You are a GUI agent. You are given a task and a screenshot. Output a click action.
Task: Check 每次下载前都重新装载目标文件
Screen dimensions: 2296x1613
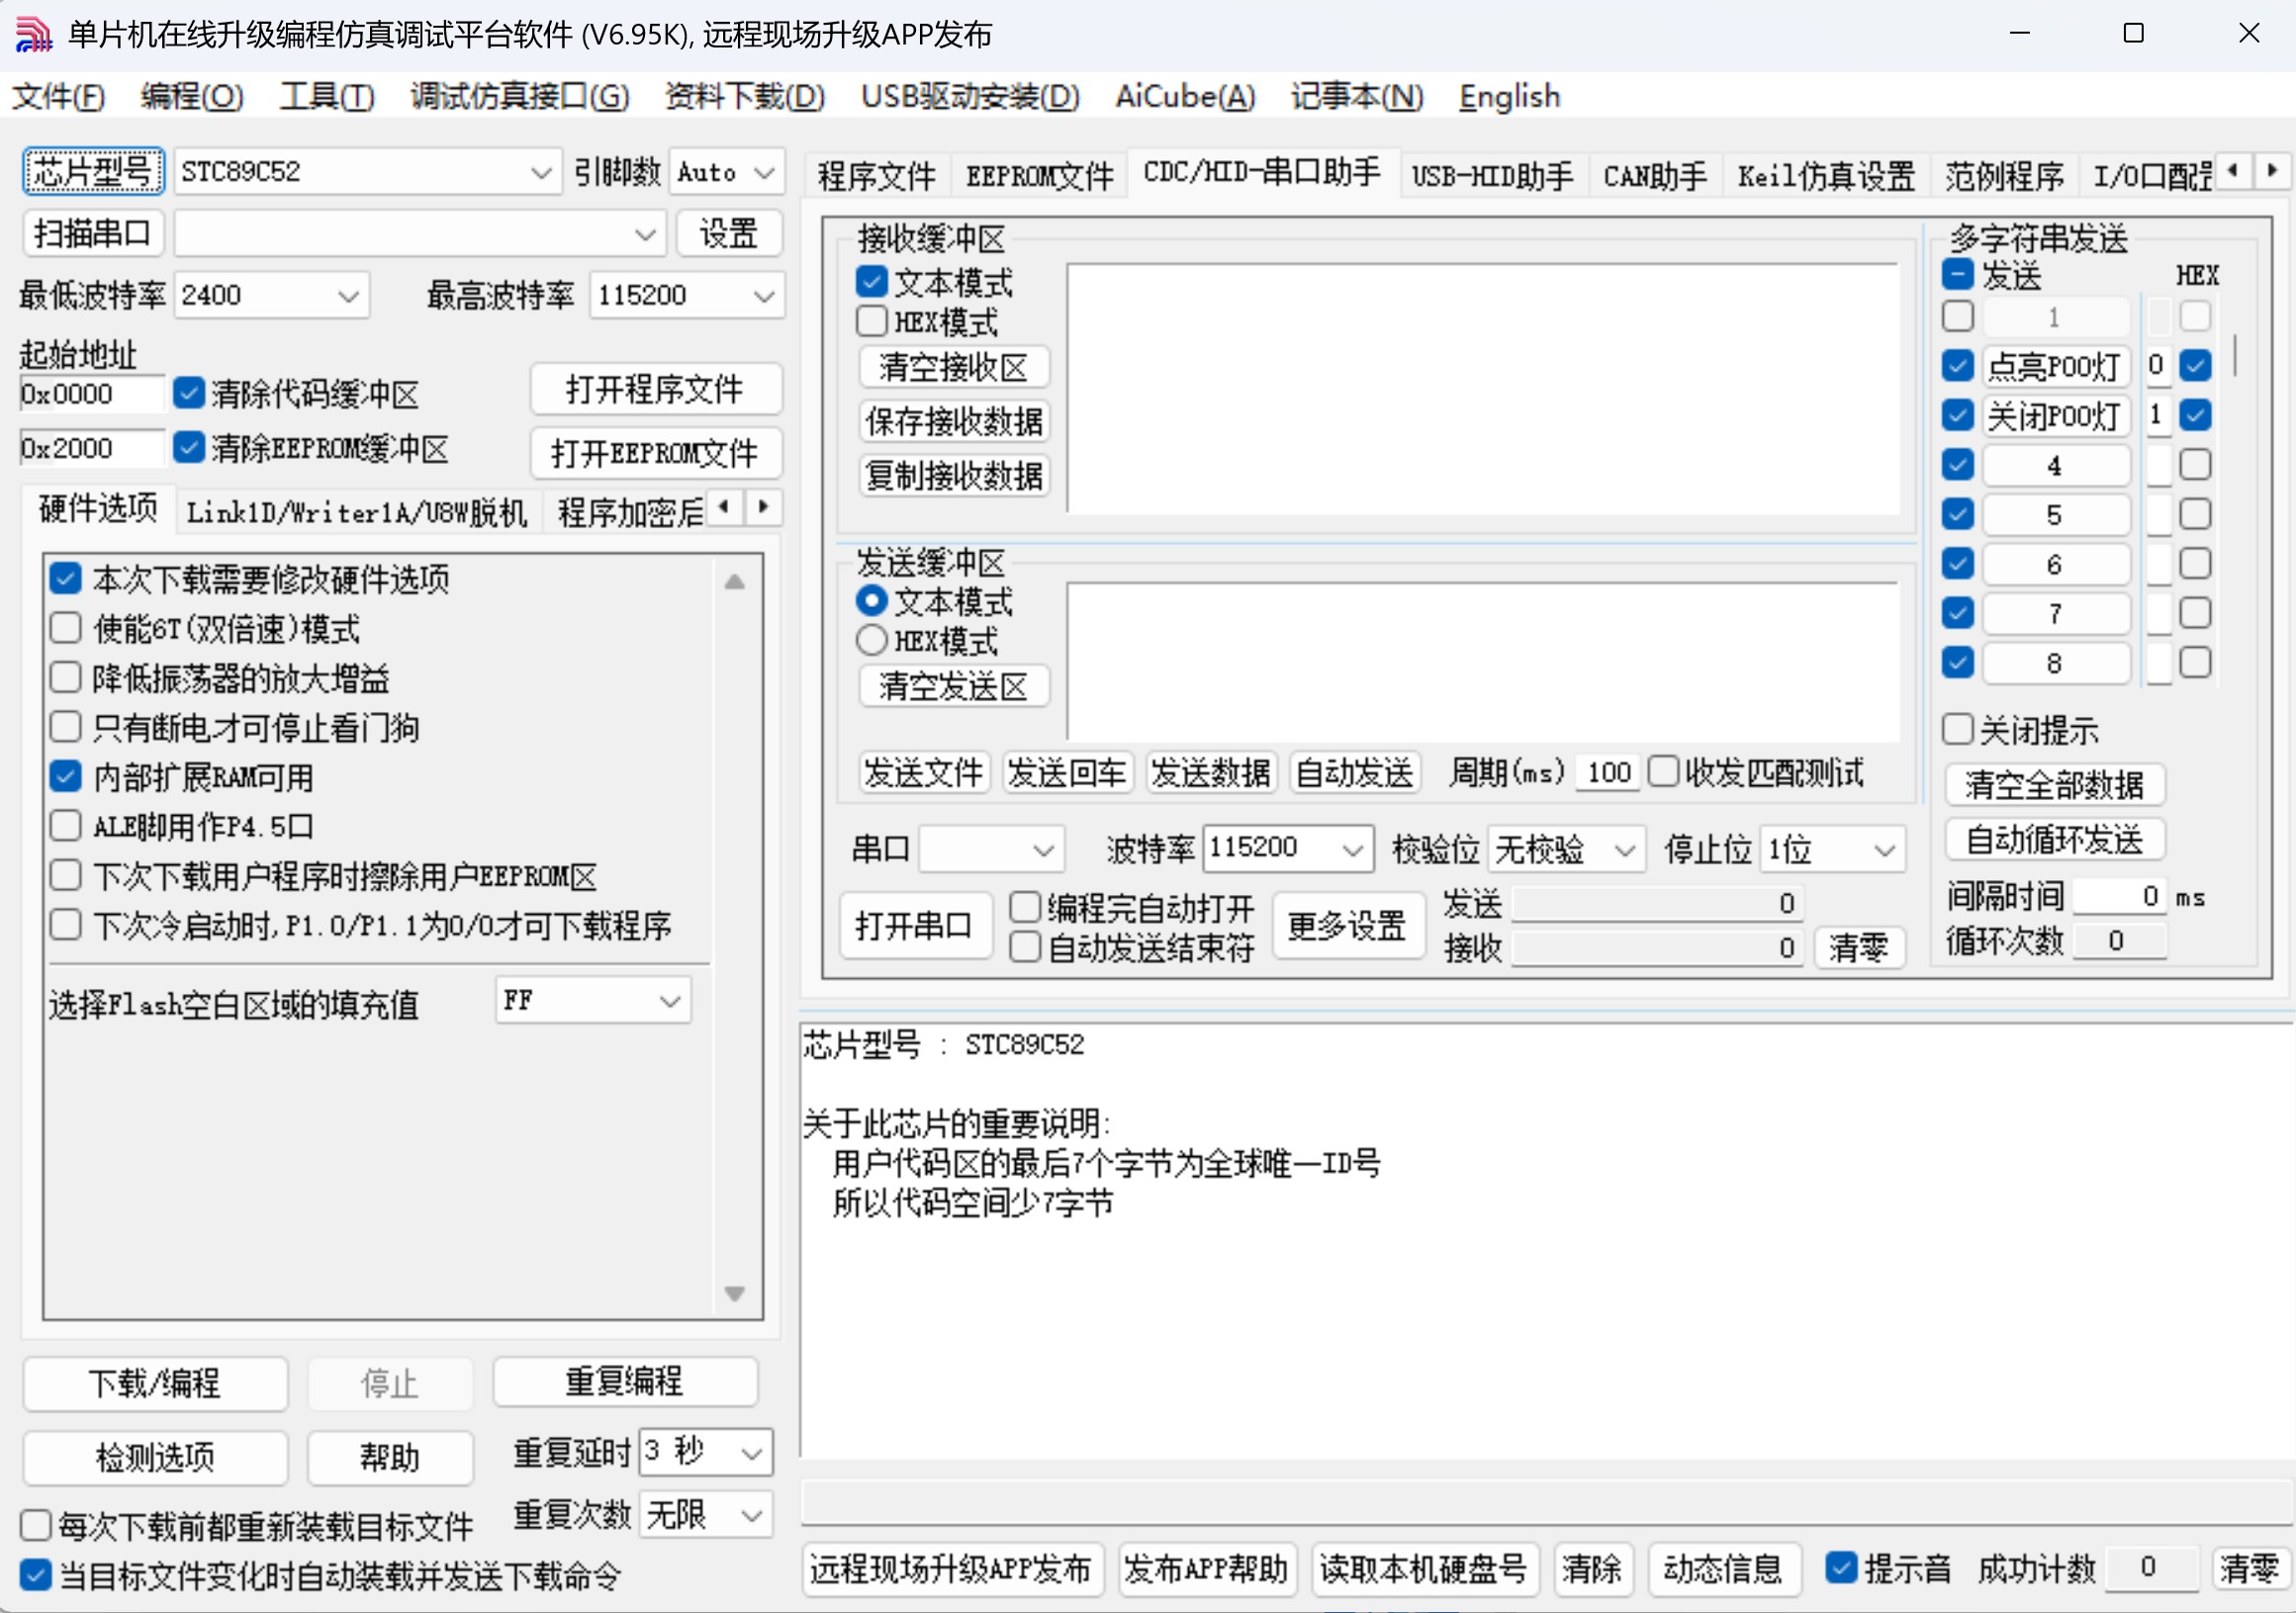(x=36, y=1526)
